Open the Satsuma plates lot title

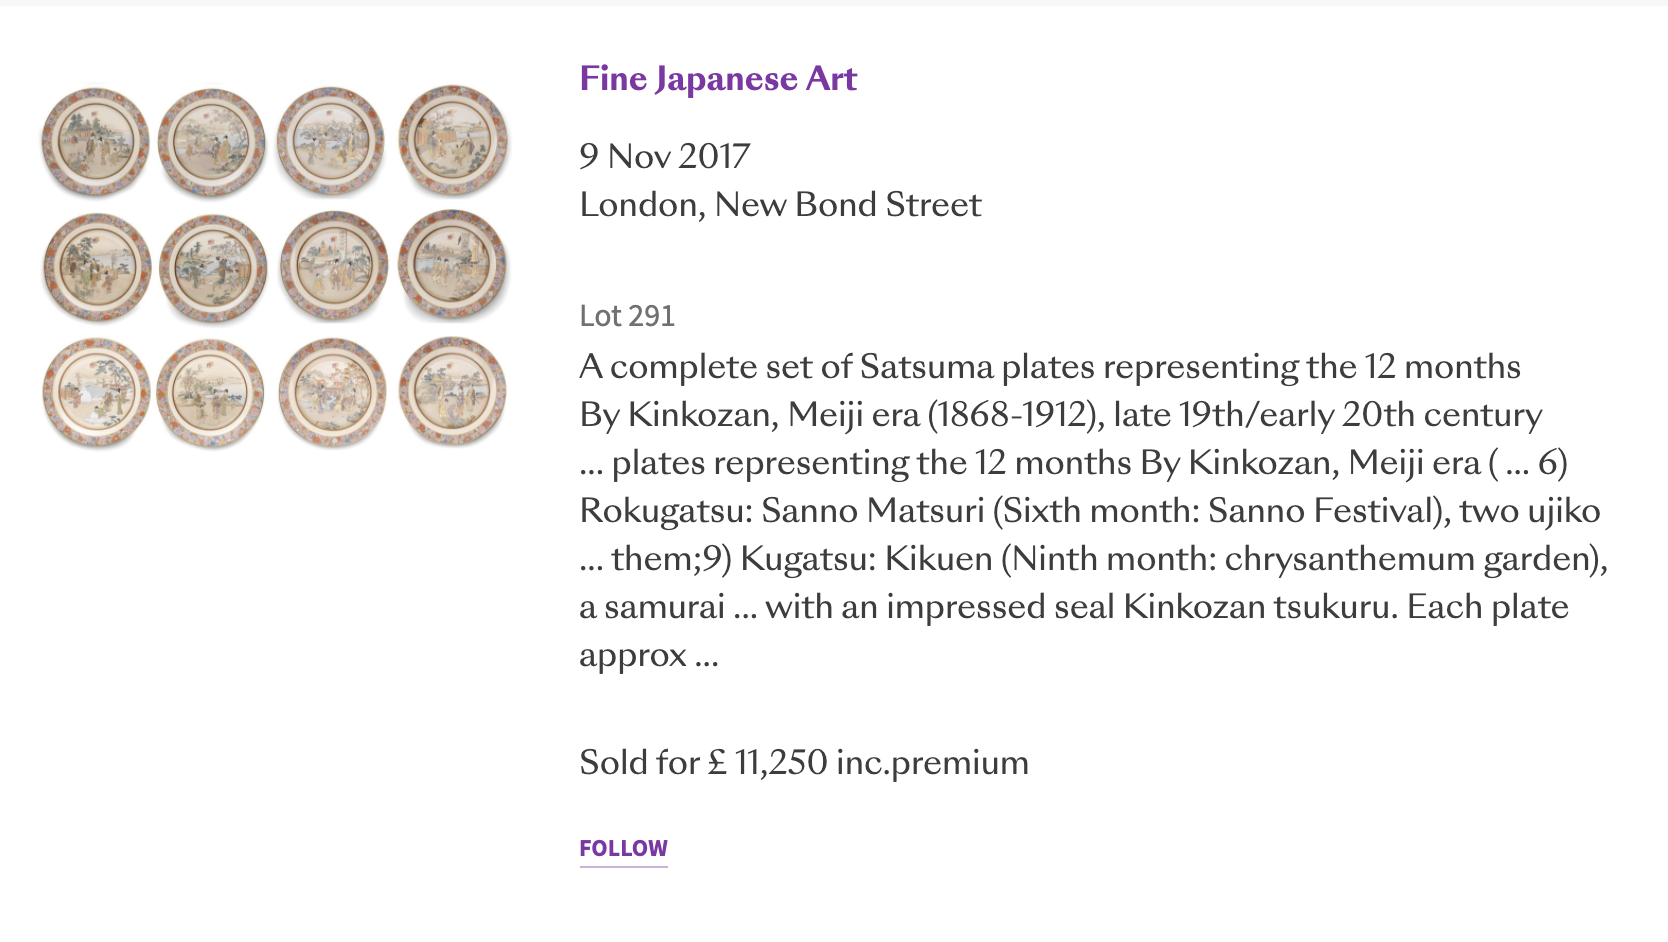(x=1049, y=367)
